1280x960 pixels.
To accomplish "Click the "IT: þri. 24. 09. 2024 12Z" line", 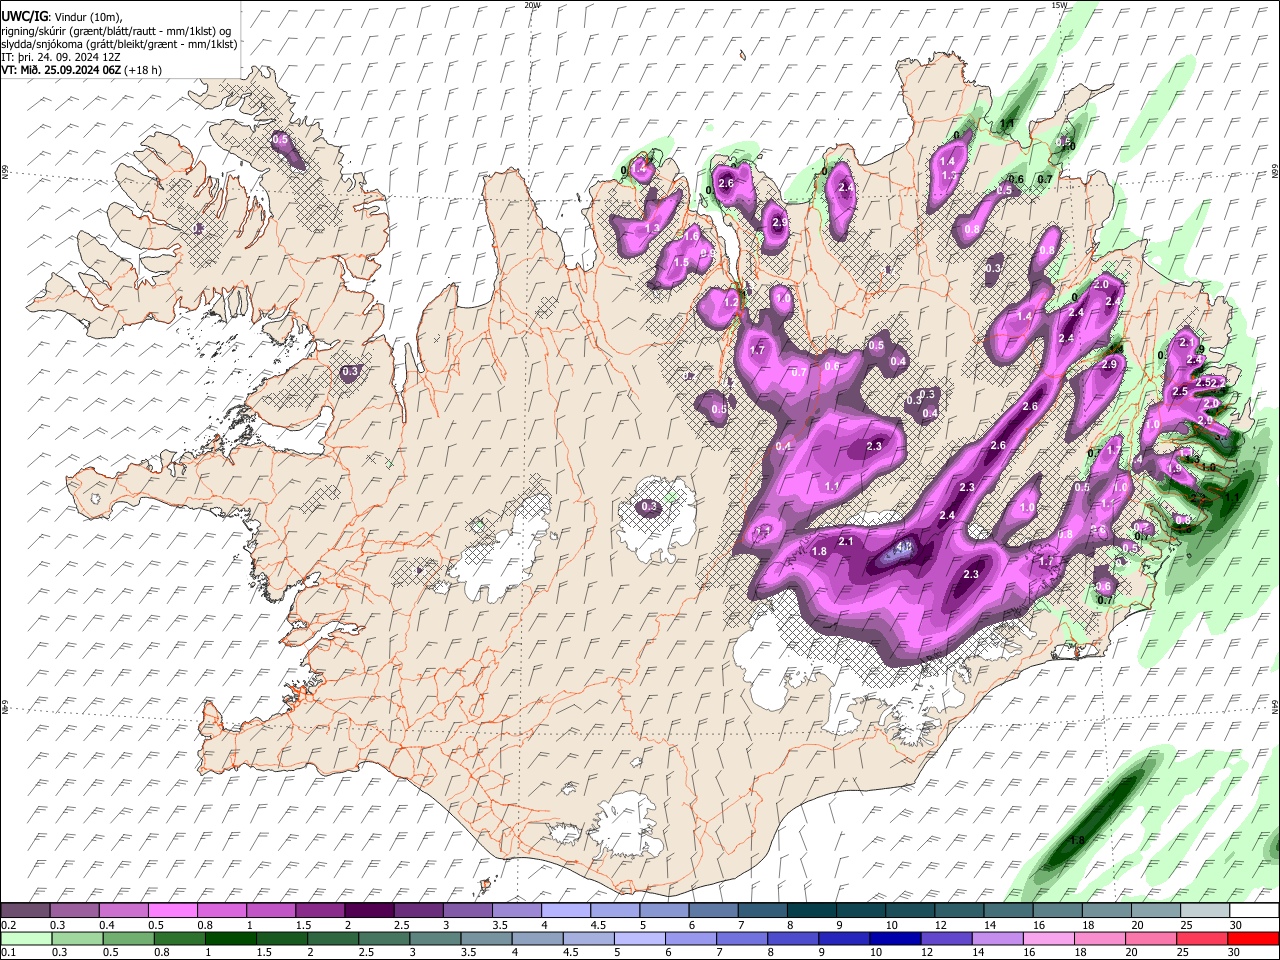I will pyautogui.click(x=61, y=57).
